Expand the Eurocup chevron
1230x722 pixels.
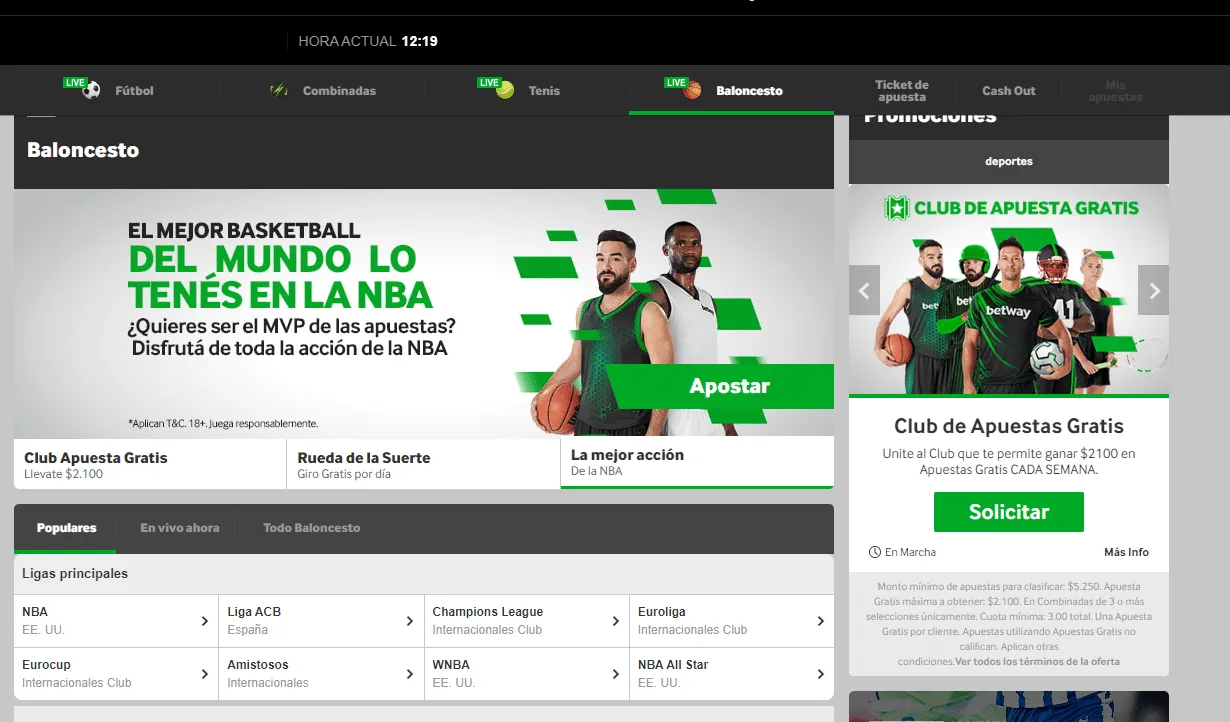pyautogui.click(x=204, y=674)
